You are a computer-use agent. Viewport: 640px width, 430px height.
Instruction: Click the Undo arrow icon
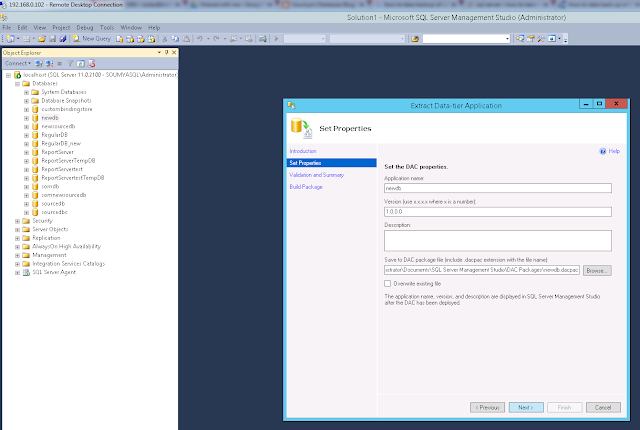tap(200, 39)
